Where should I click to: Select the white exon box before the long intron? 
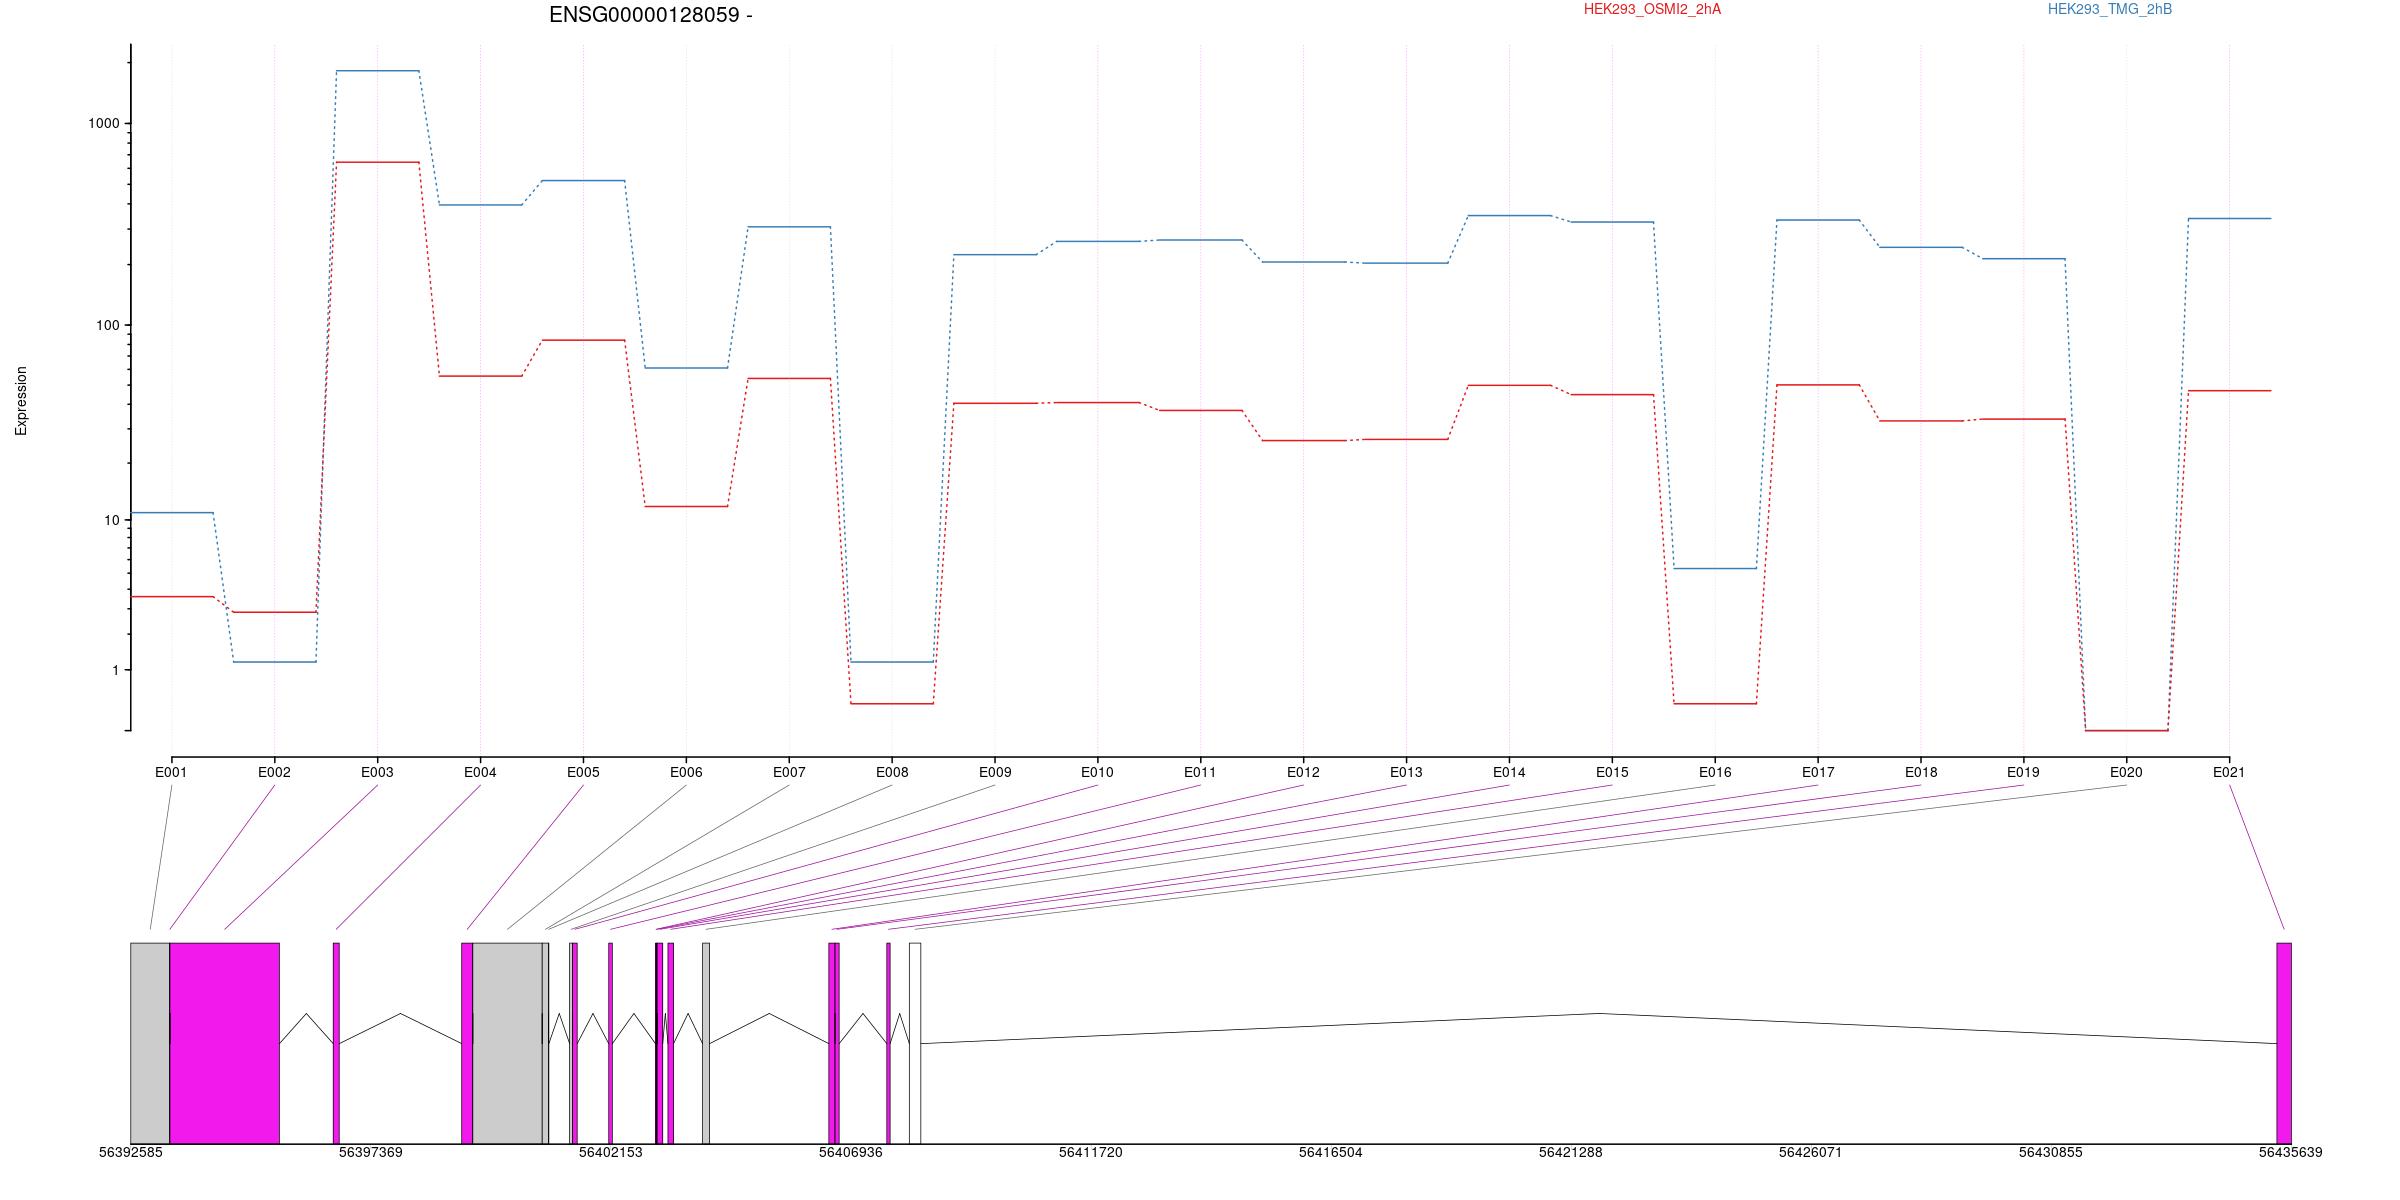pyautogui.click(x=915, y=1043)
